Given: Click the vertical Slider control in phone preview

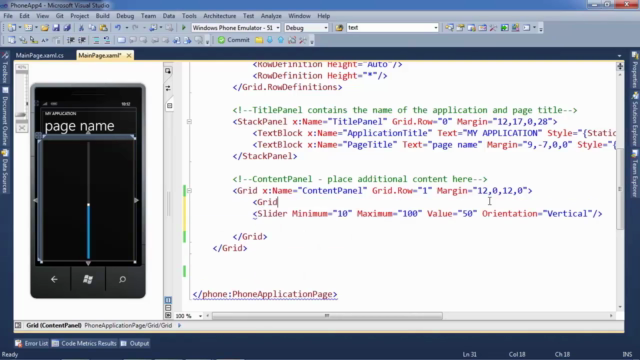Looking at the screenshot, I should (x=88, y=200).
